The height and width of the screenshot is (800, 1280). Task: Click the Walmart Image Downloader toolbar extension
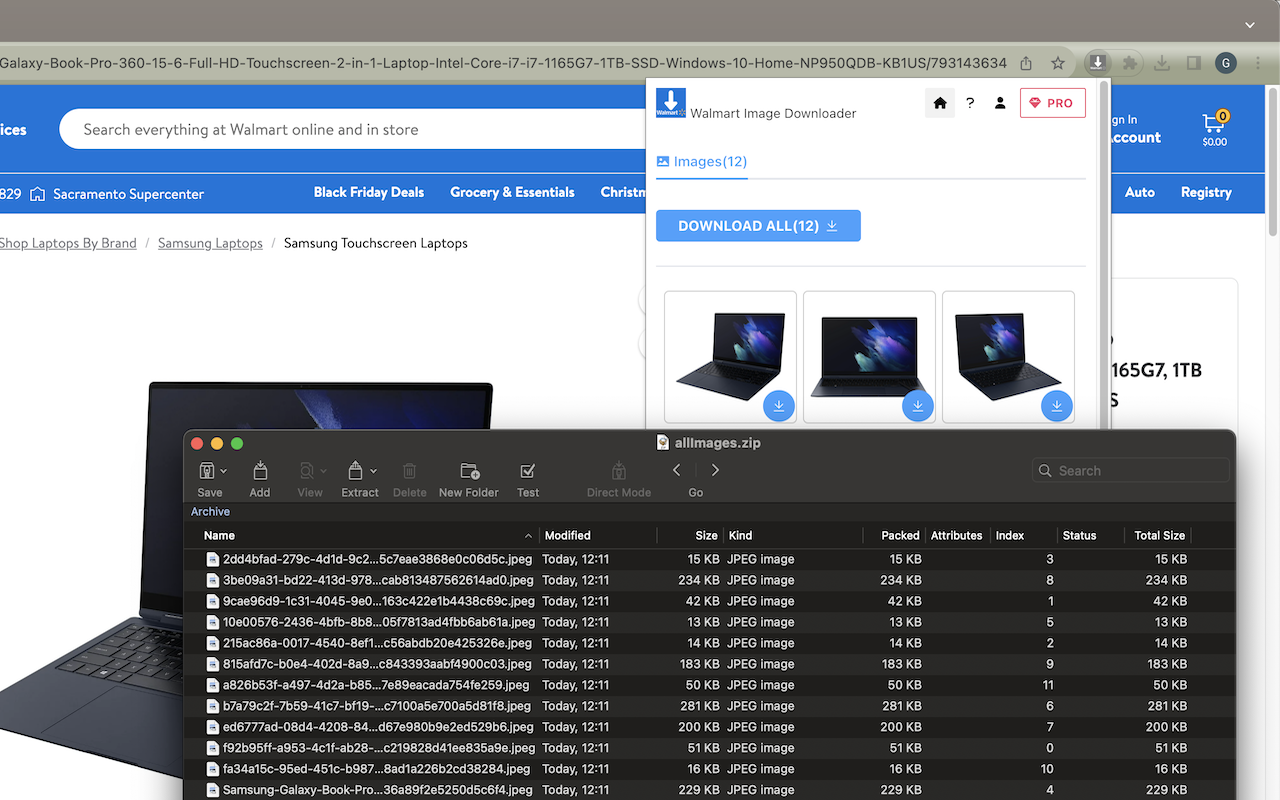coord(1097,63)
